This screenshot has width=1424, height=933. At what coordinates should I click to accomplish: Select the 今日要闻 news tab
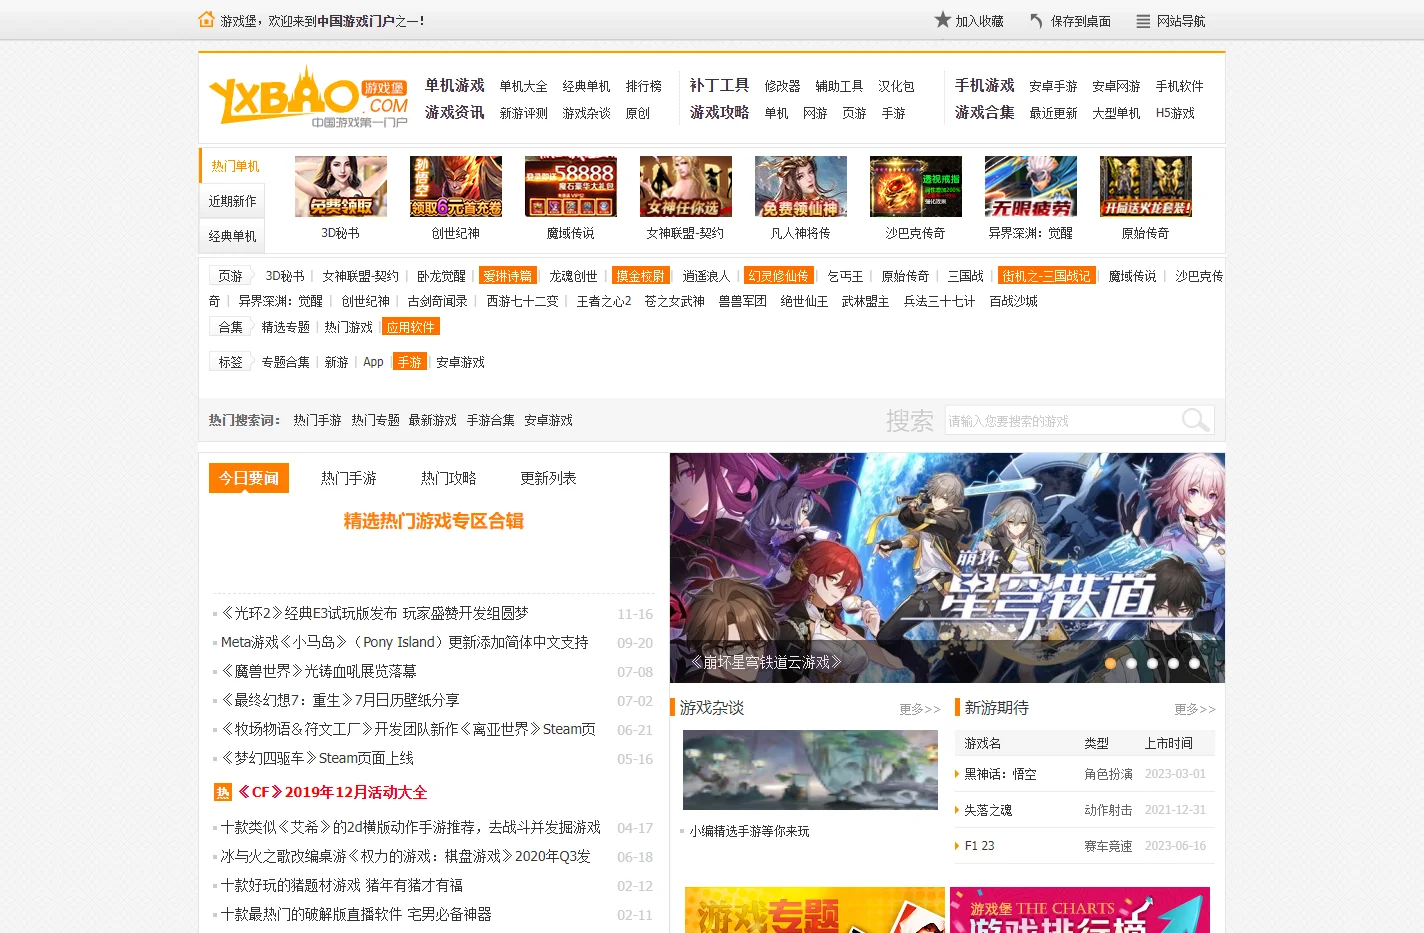click(249, 478)
